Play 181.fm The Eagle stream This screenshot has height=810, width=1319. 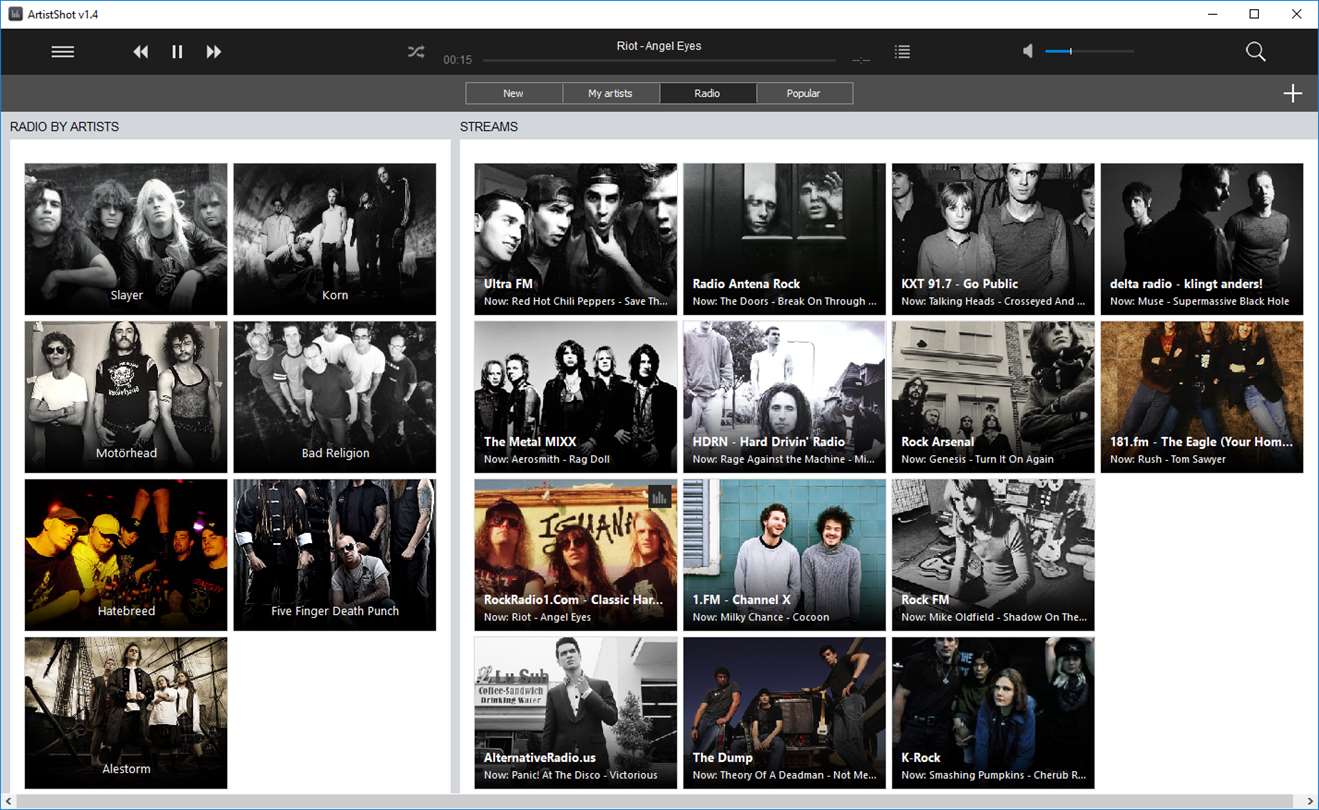(x=1202, y=397)
